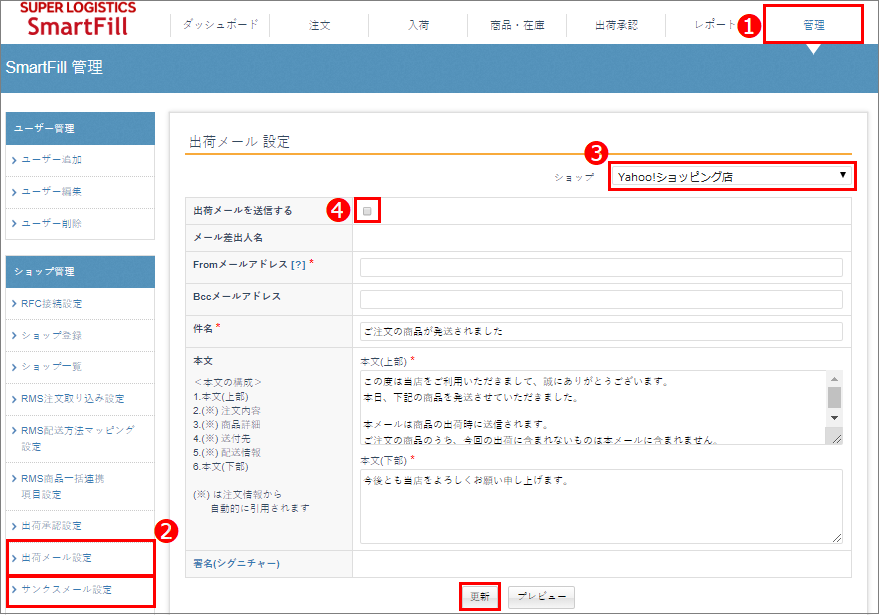Click the 件名 subject text field
This screenshot has width=879, height=615.
point(600,331)
